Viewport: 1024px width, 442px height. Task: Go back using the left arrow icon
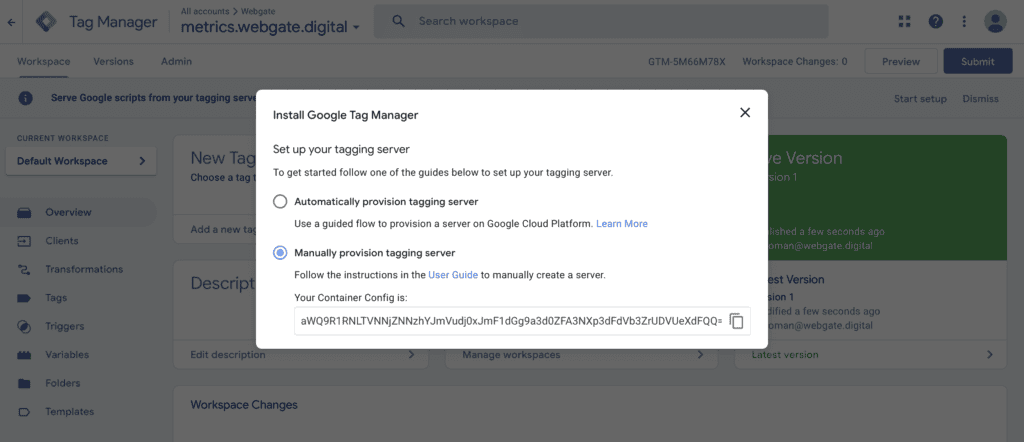tap(11, 21)
